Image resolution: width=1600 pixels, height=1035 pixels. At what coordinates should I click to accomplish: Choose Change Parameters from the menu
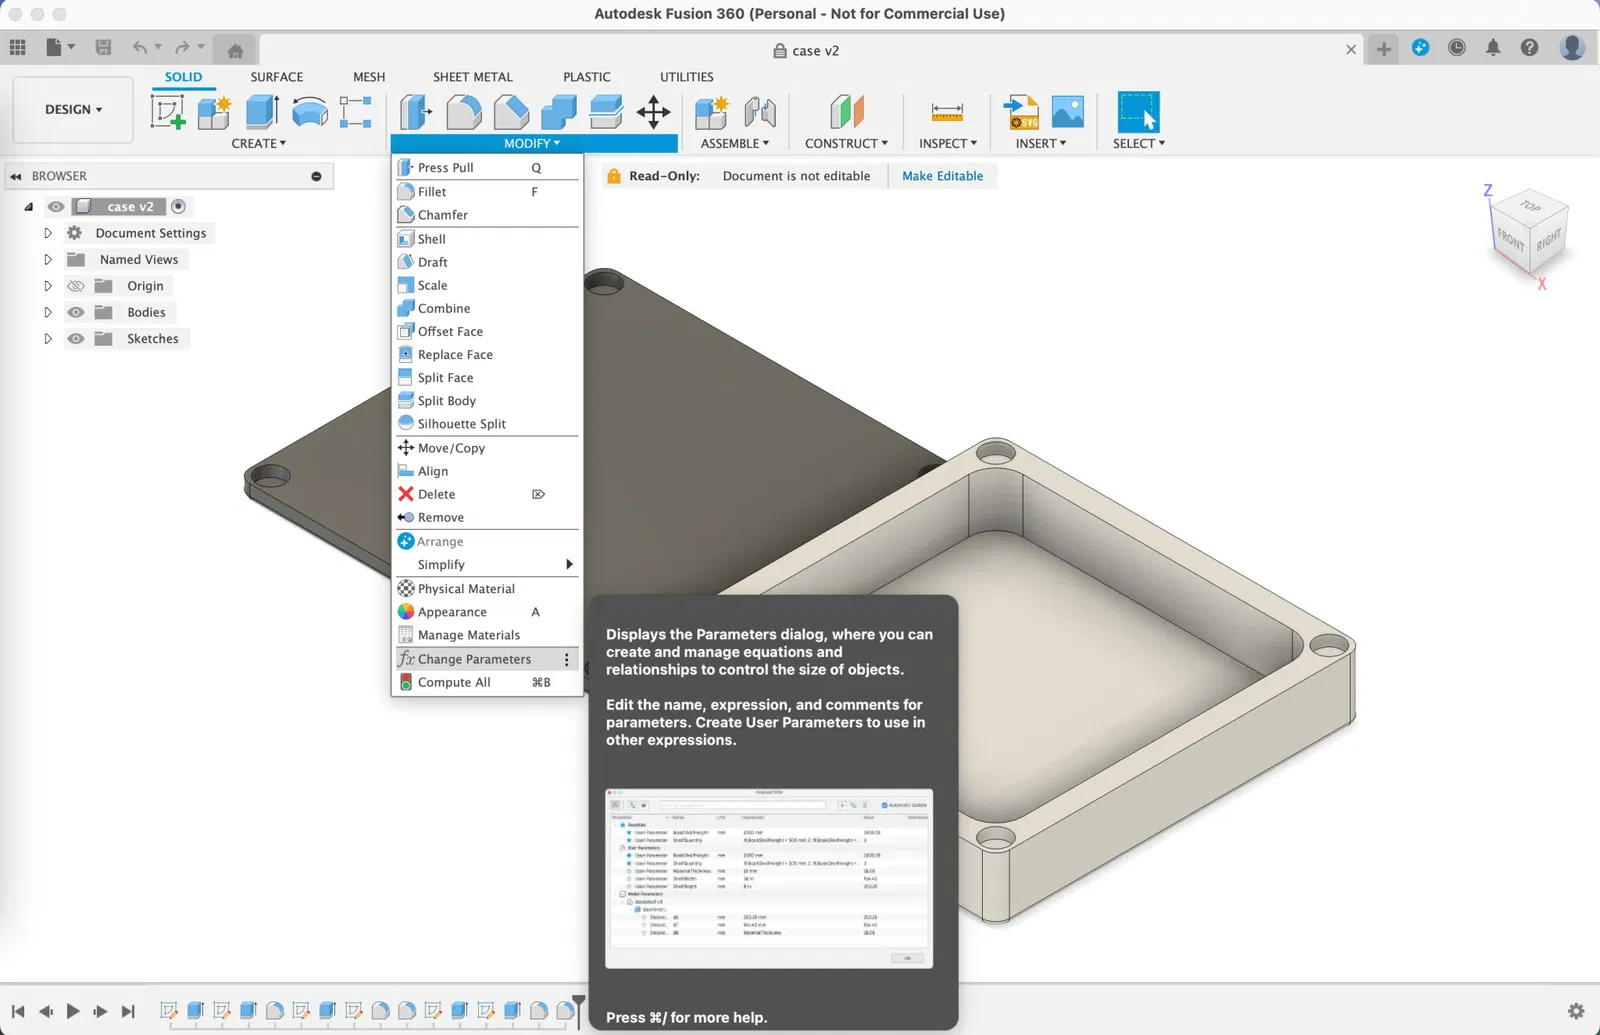click(487, 659)
